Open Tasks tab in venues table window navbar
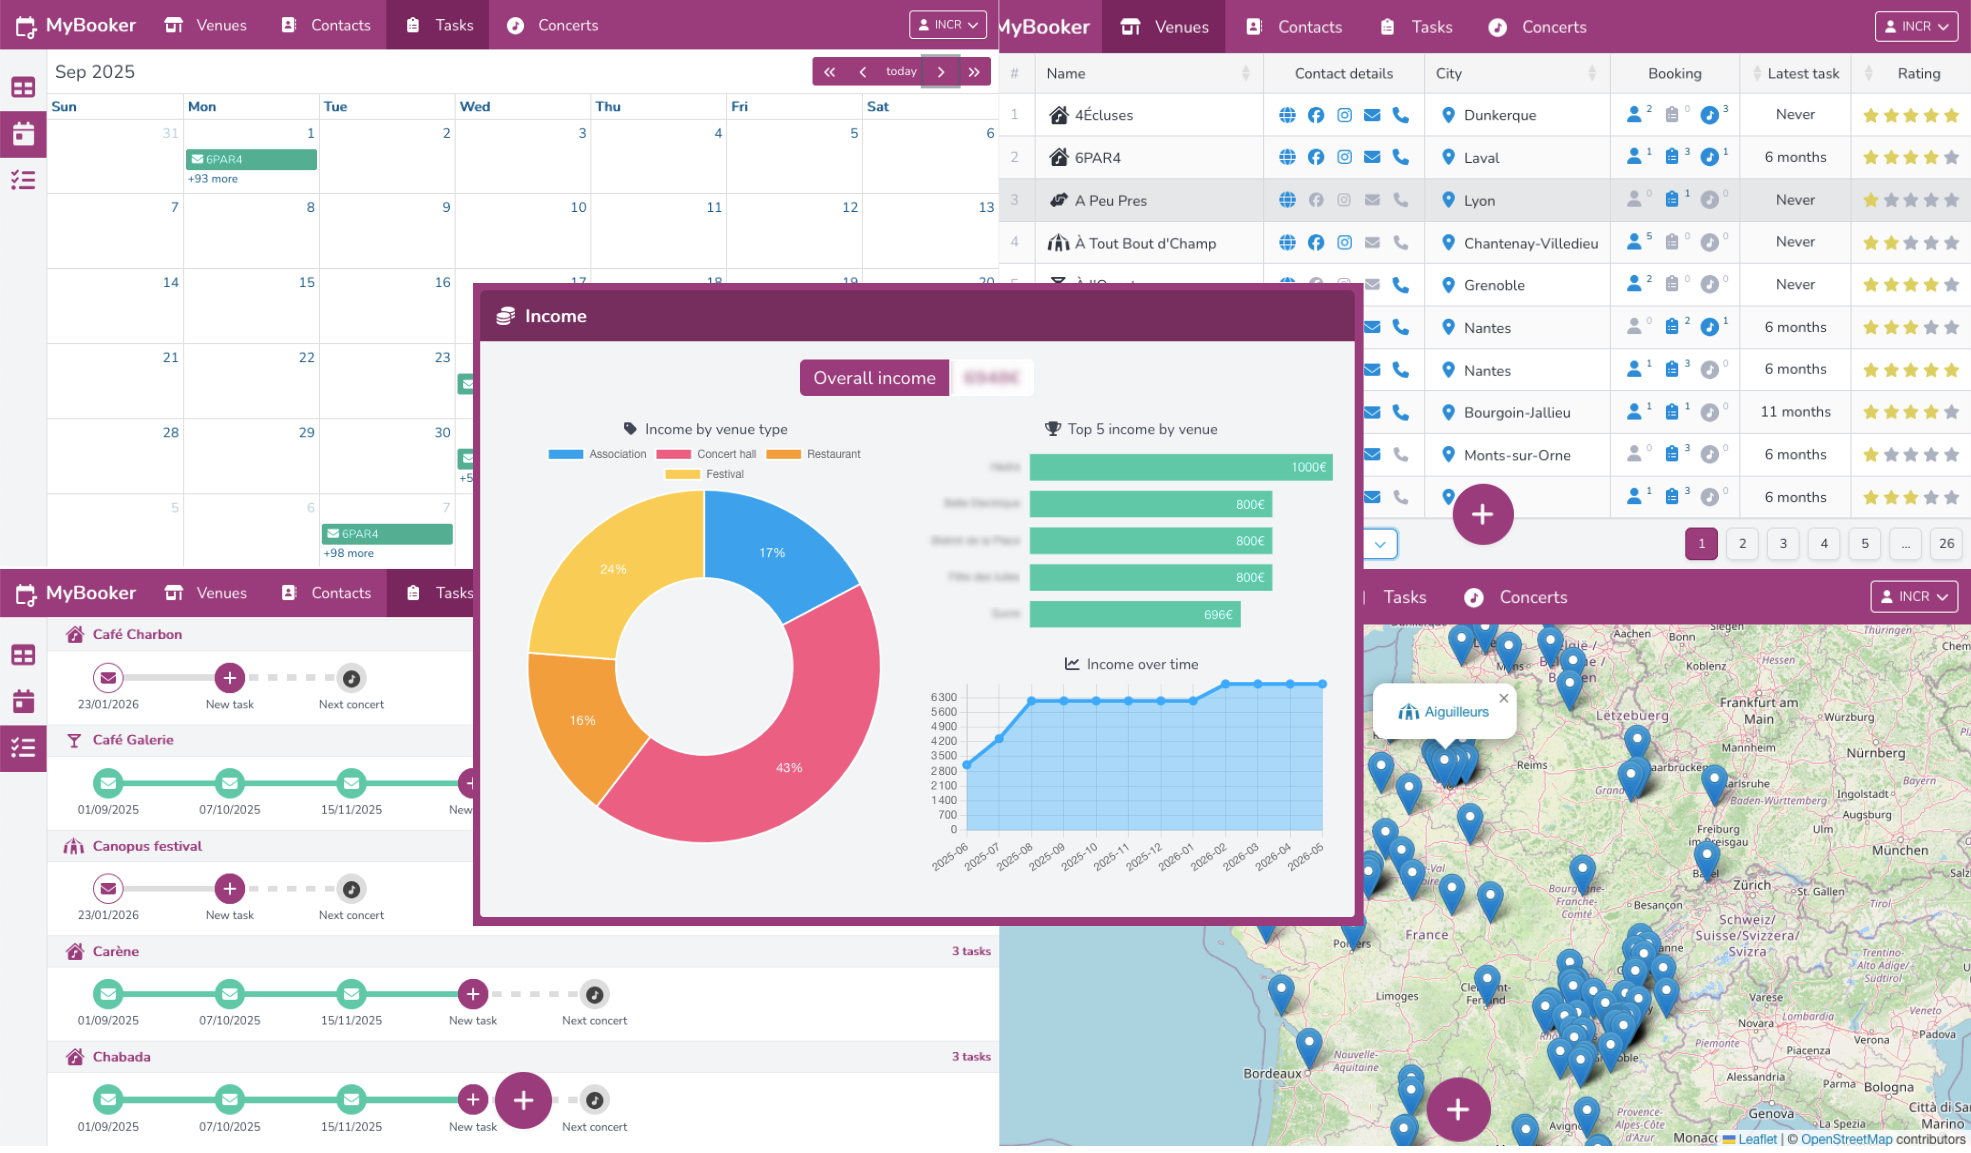The image size is (1971, 1153). [x=1416, y=27]
